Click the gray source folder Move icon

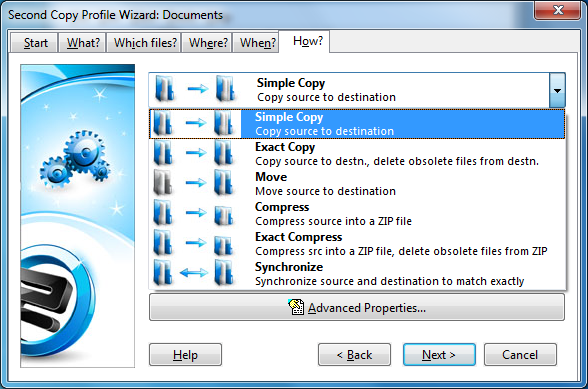[164, 182]
